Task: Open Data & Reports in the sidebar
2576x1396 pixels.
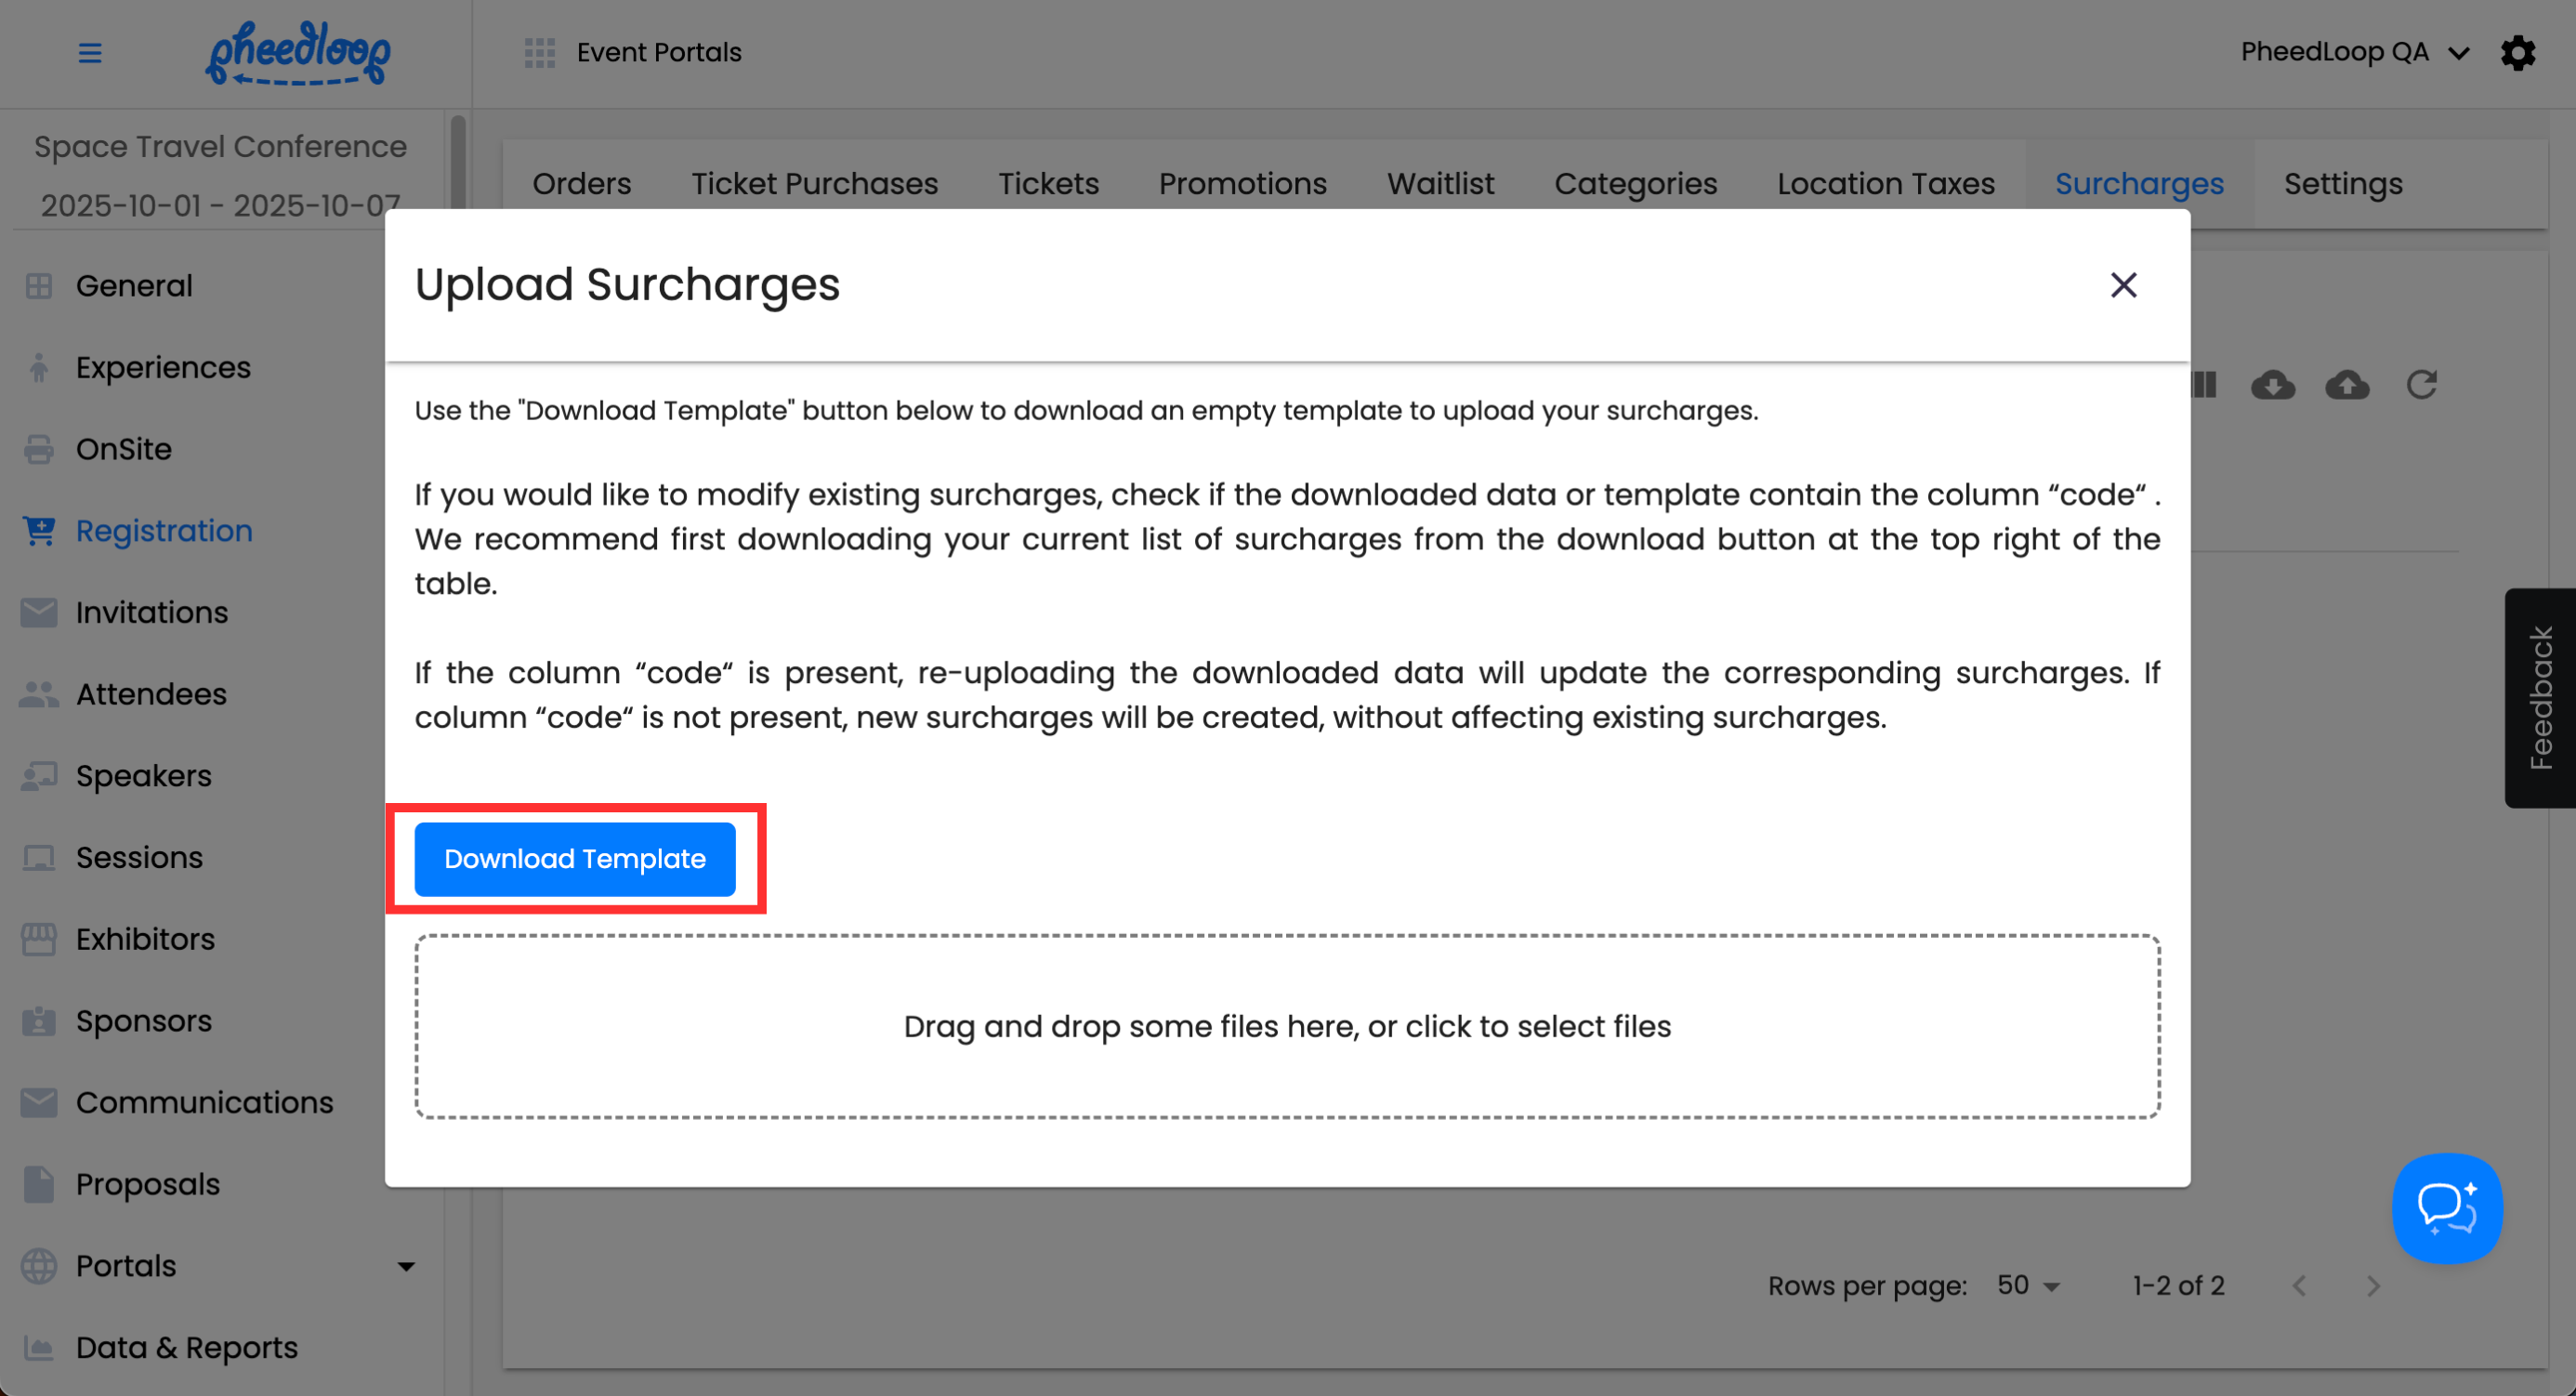Action: click(186, 1347)
